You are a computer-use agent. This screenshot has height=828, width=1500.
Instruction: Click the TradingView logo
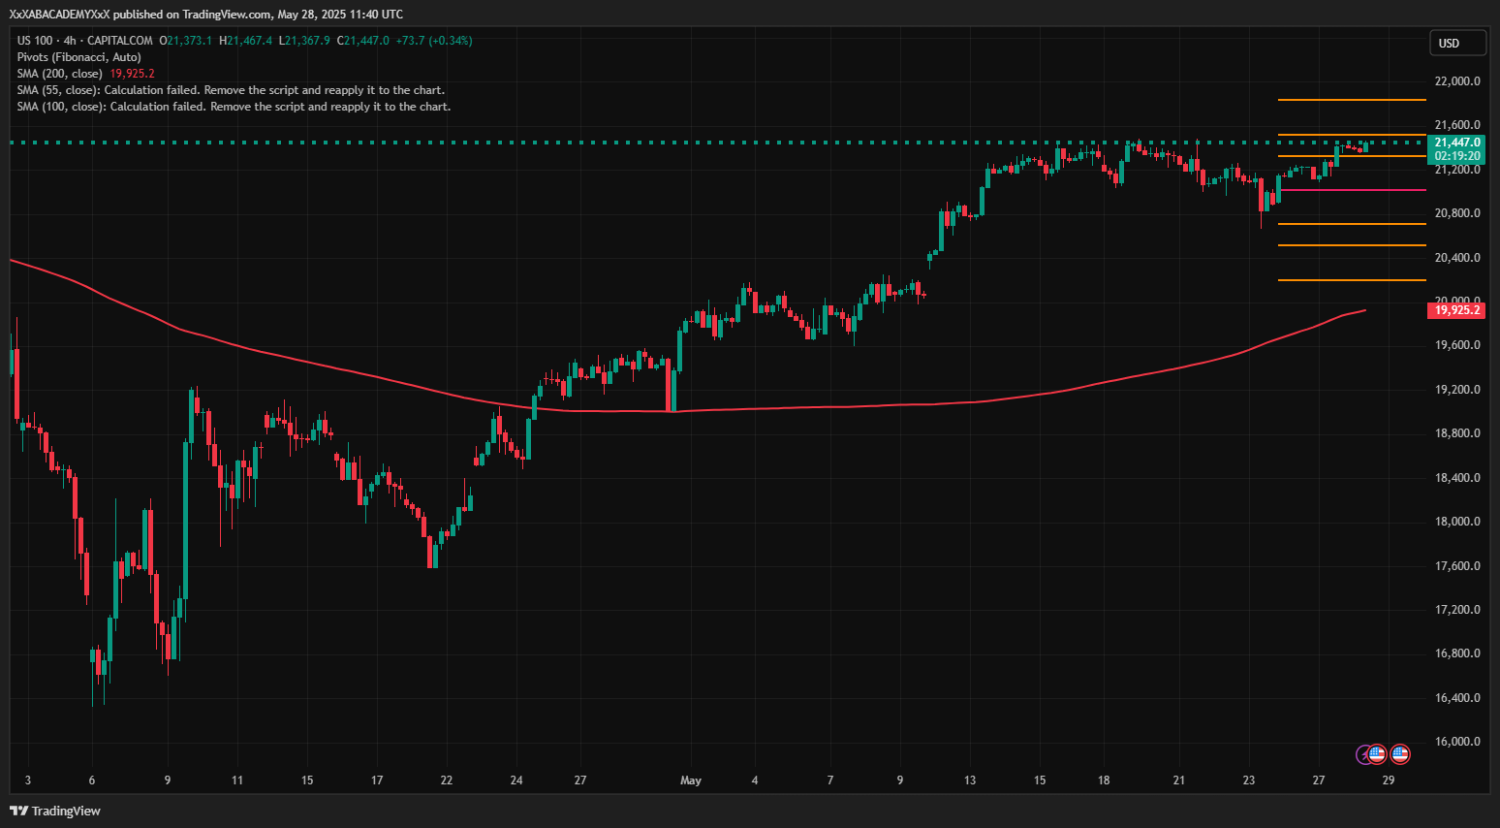click(56, 811)
